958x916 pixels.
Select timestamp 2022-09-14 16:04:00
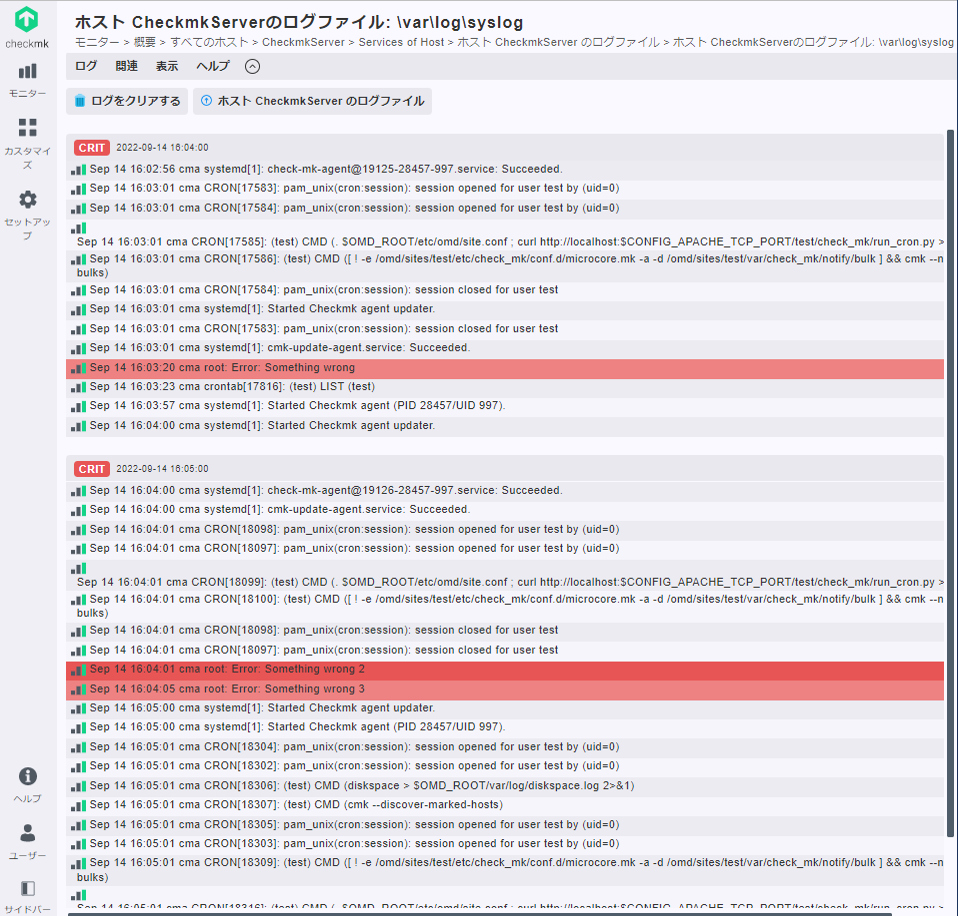162,148
